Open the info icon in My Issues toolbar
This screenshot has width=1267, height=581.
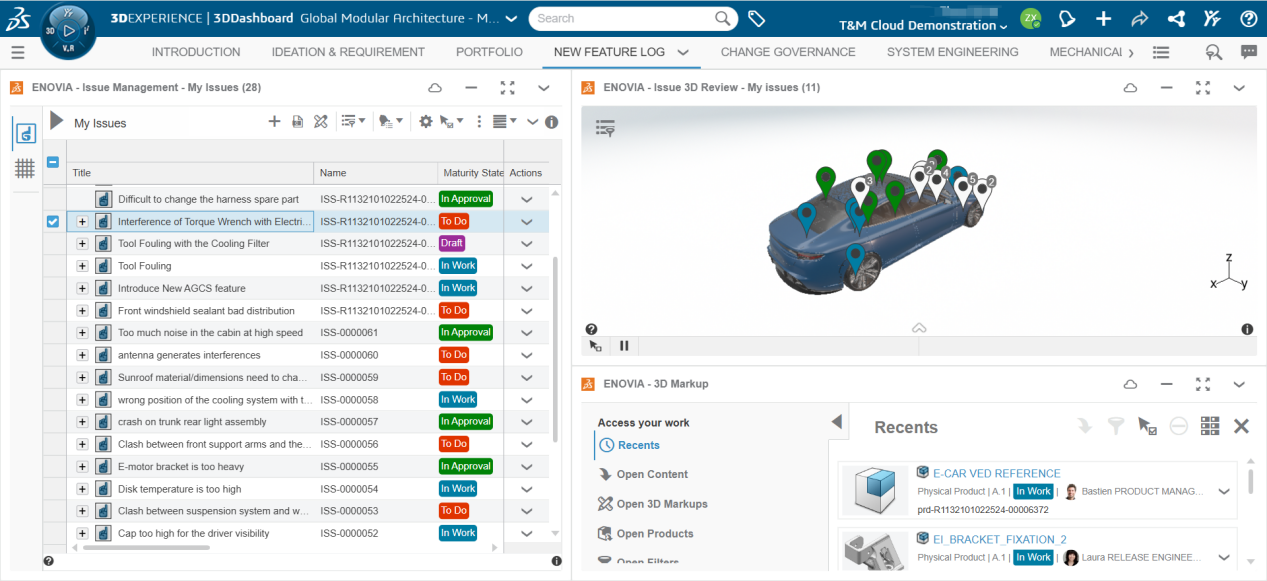tap(551, 122)
